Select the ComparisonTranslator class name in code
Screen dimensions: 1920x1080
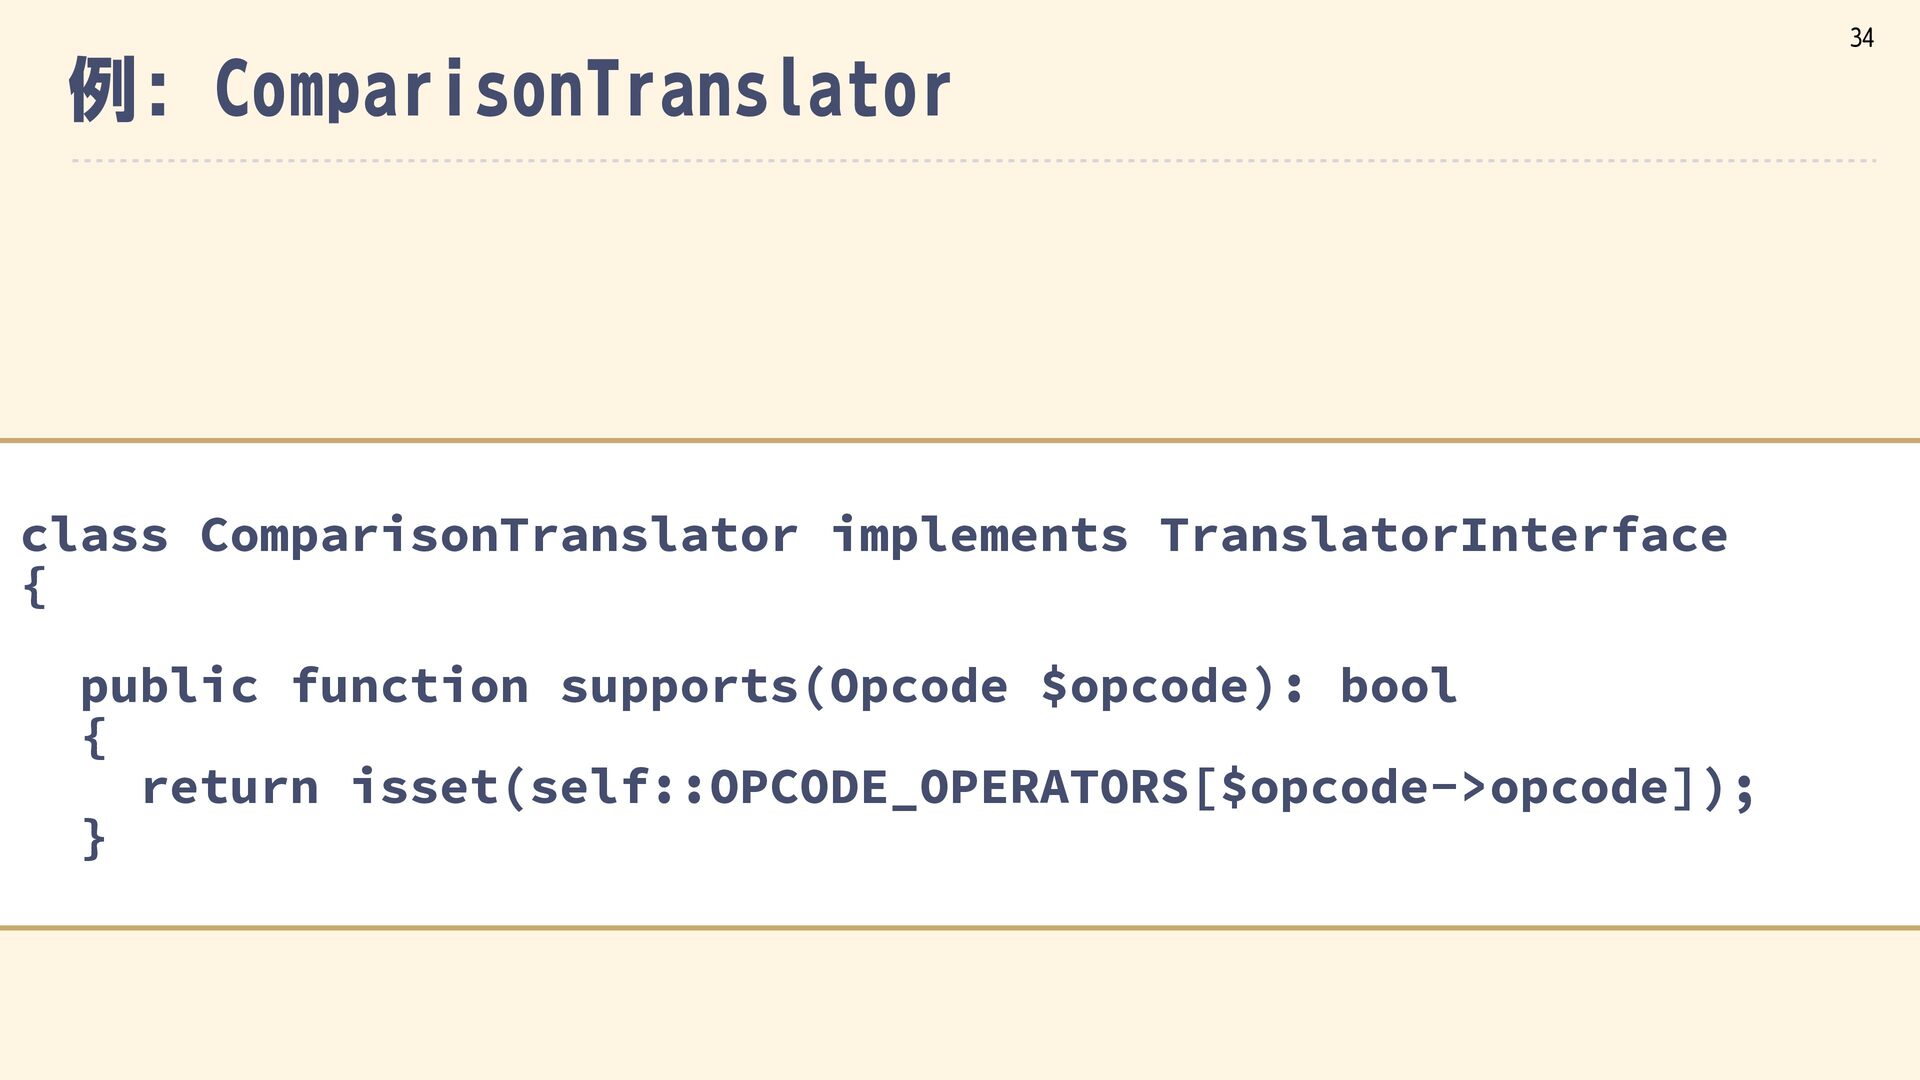coord(499,535)
